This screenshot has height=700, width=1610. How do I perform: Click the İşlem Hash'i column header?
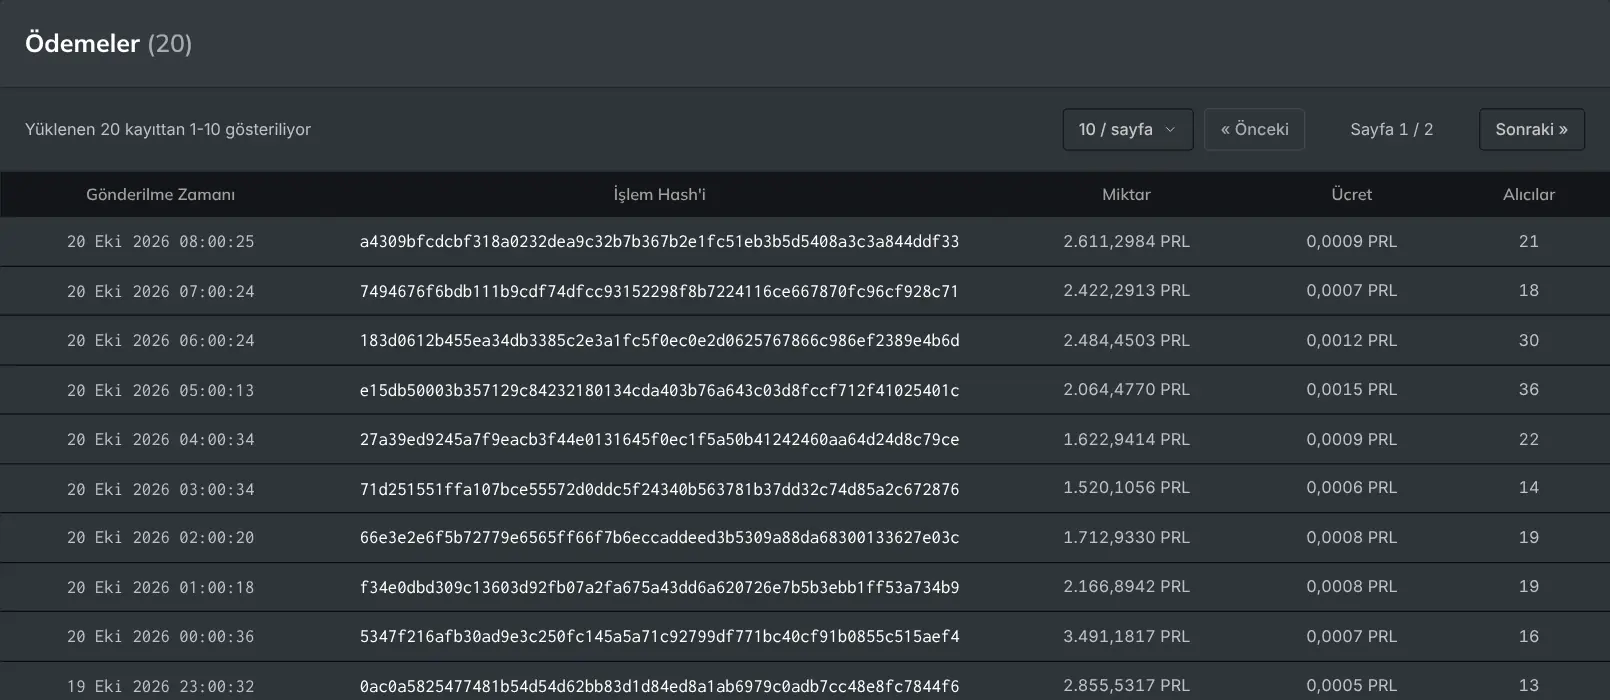point(659,194)
